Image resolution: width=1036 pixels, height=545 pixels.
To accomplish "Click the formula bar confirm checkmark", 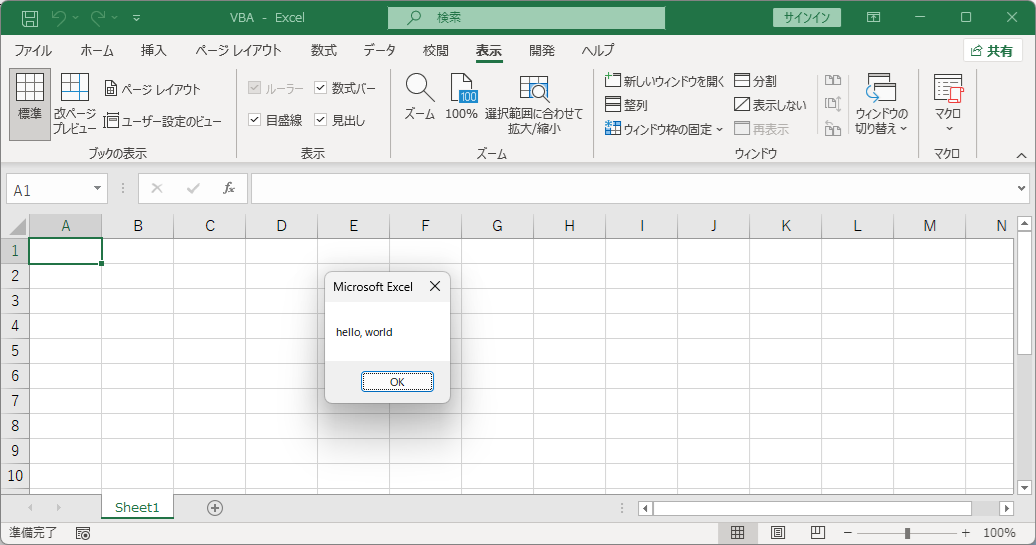I will [x=193, y=188].
